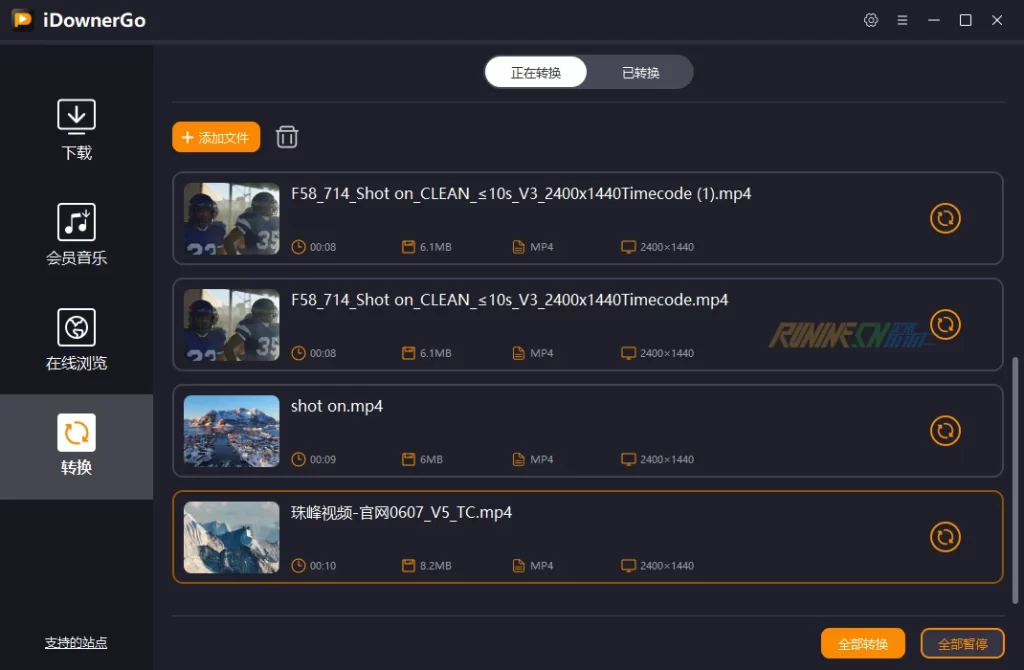Switch to the 正在转换 tab

(536, 72)
